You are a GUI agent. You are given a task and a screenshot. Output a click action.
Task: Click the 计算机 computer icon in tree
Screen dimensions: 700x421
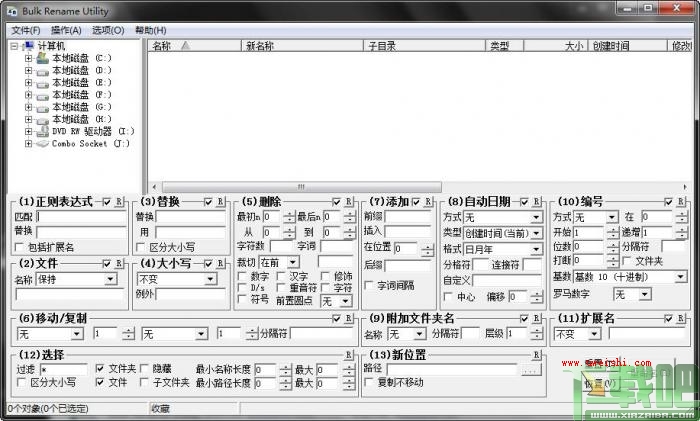[29, 46]
